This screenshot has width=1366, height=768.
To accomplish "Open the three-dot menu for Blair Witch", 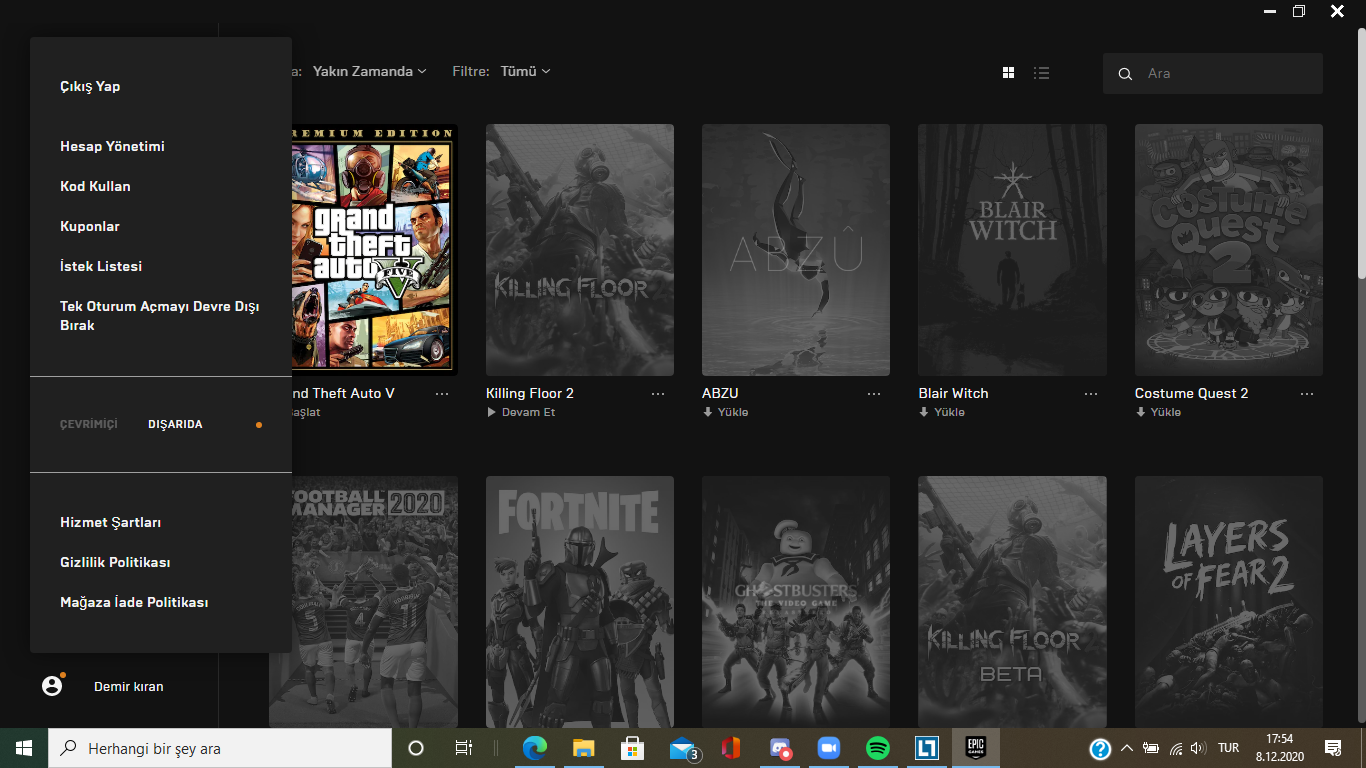I will pos(1091,394).
